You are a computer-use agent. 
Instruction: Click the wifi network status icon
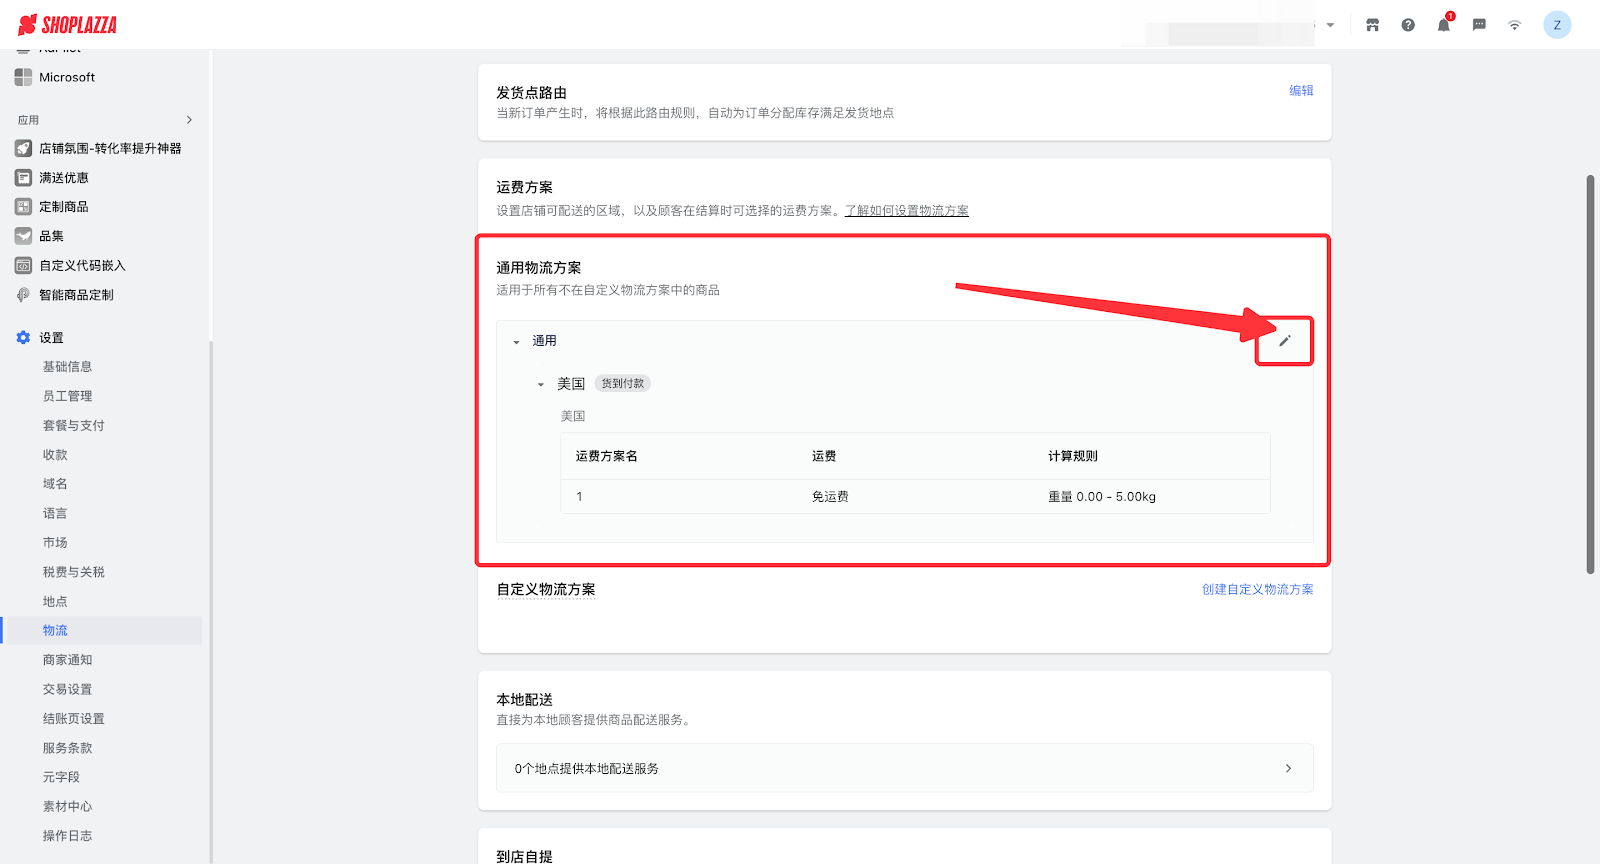(1514, 25)
